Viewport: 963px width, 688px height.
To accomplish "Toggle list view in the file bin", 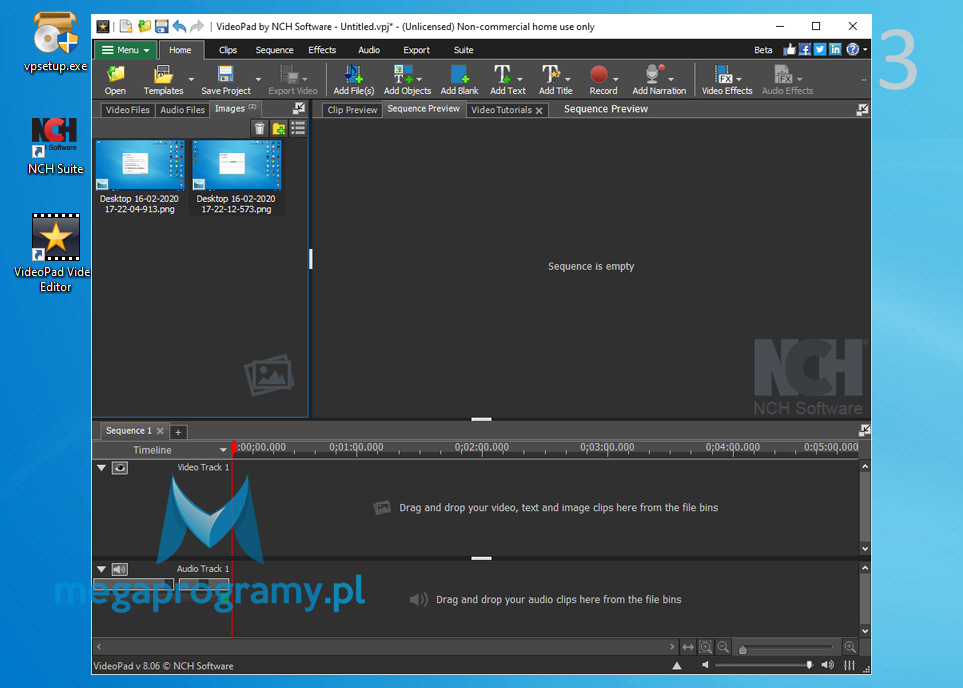I will pos(298,128).
